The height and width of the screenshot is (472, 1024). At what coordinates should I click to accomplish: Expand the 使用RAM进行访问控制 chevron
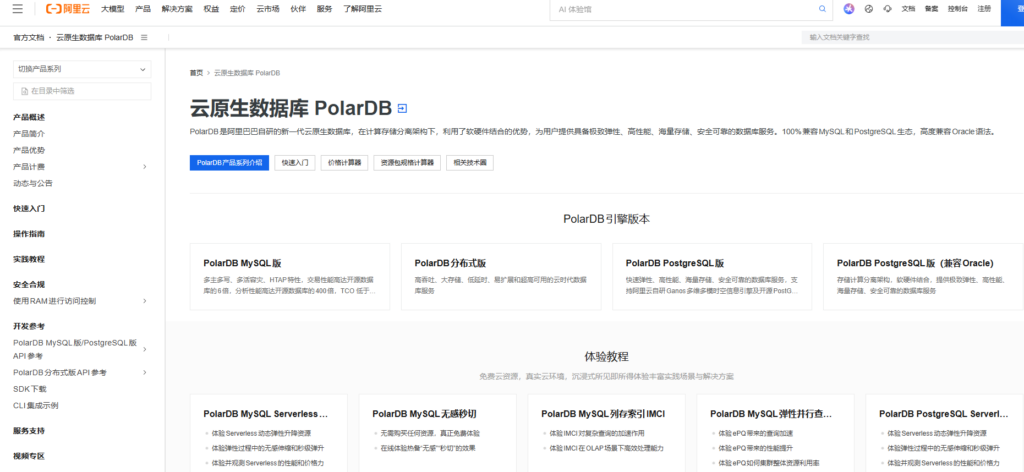144,301
